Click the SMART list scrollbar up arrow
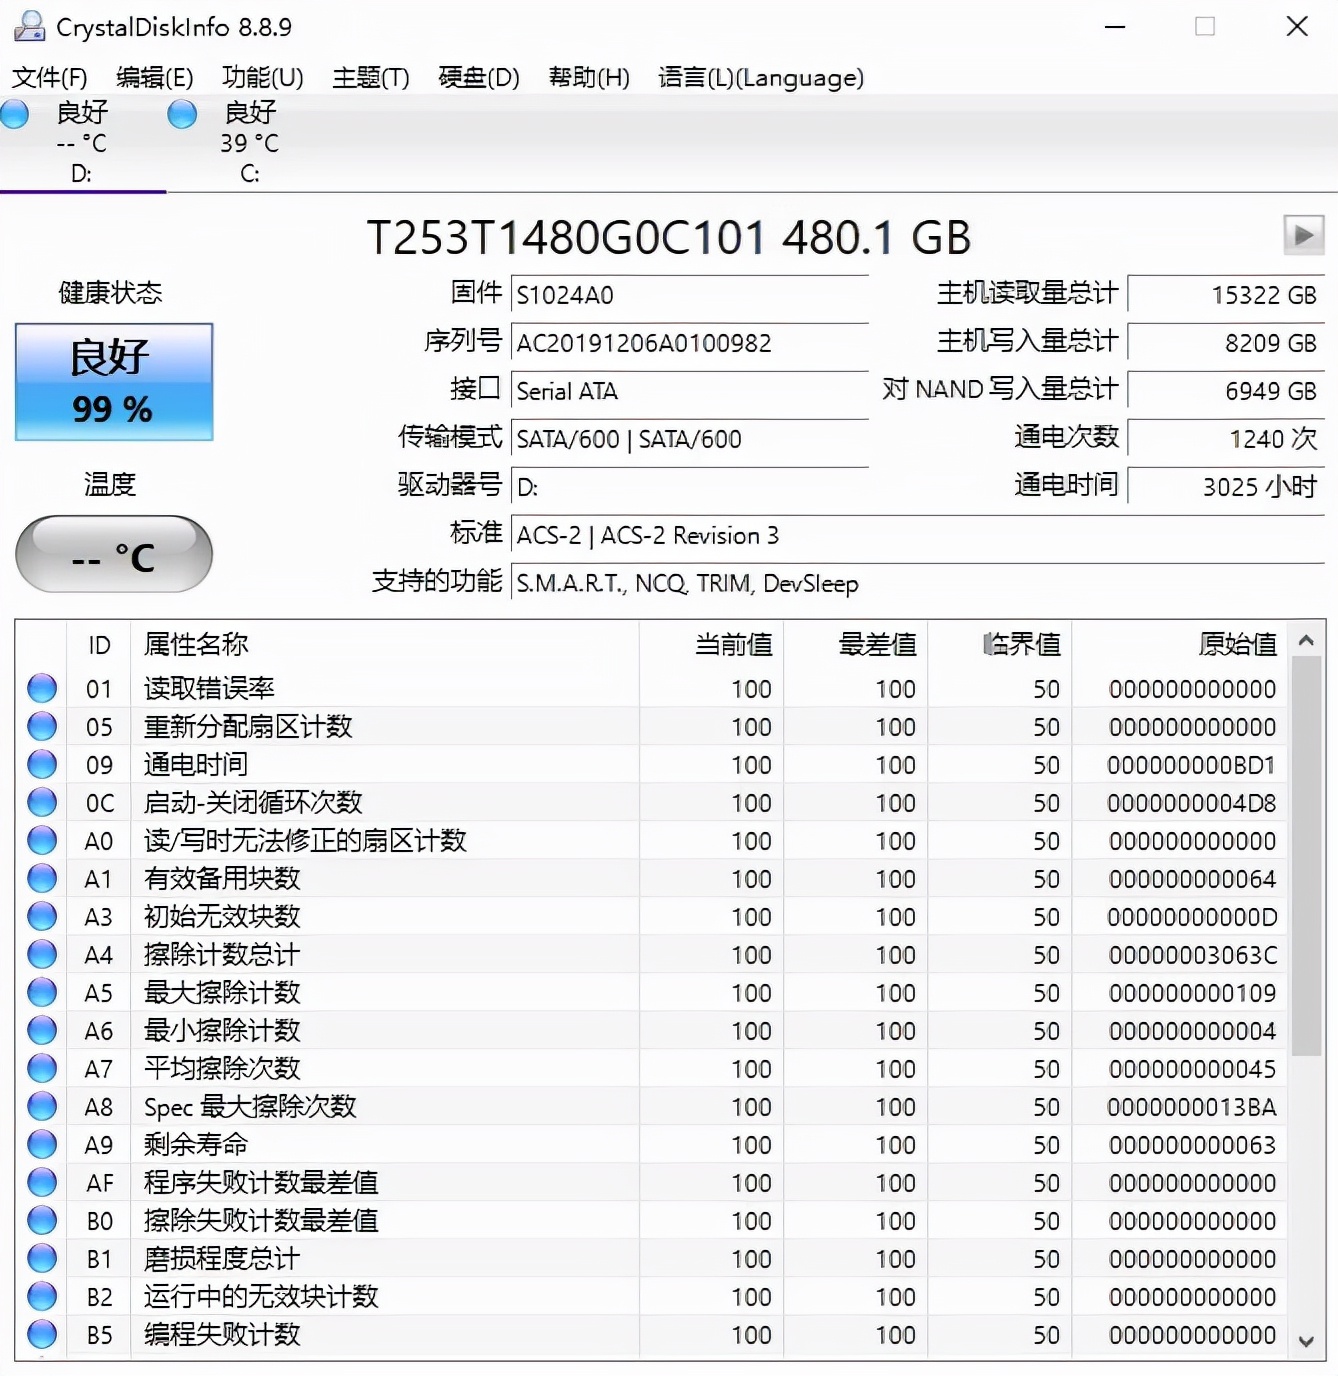Viewport: 1338px width, 1376px height. 1306,640
